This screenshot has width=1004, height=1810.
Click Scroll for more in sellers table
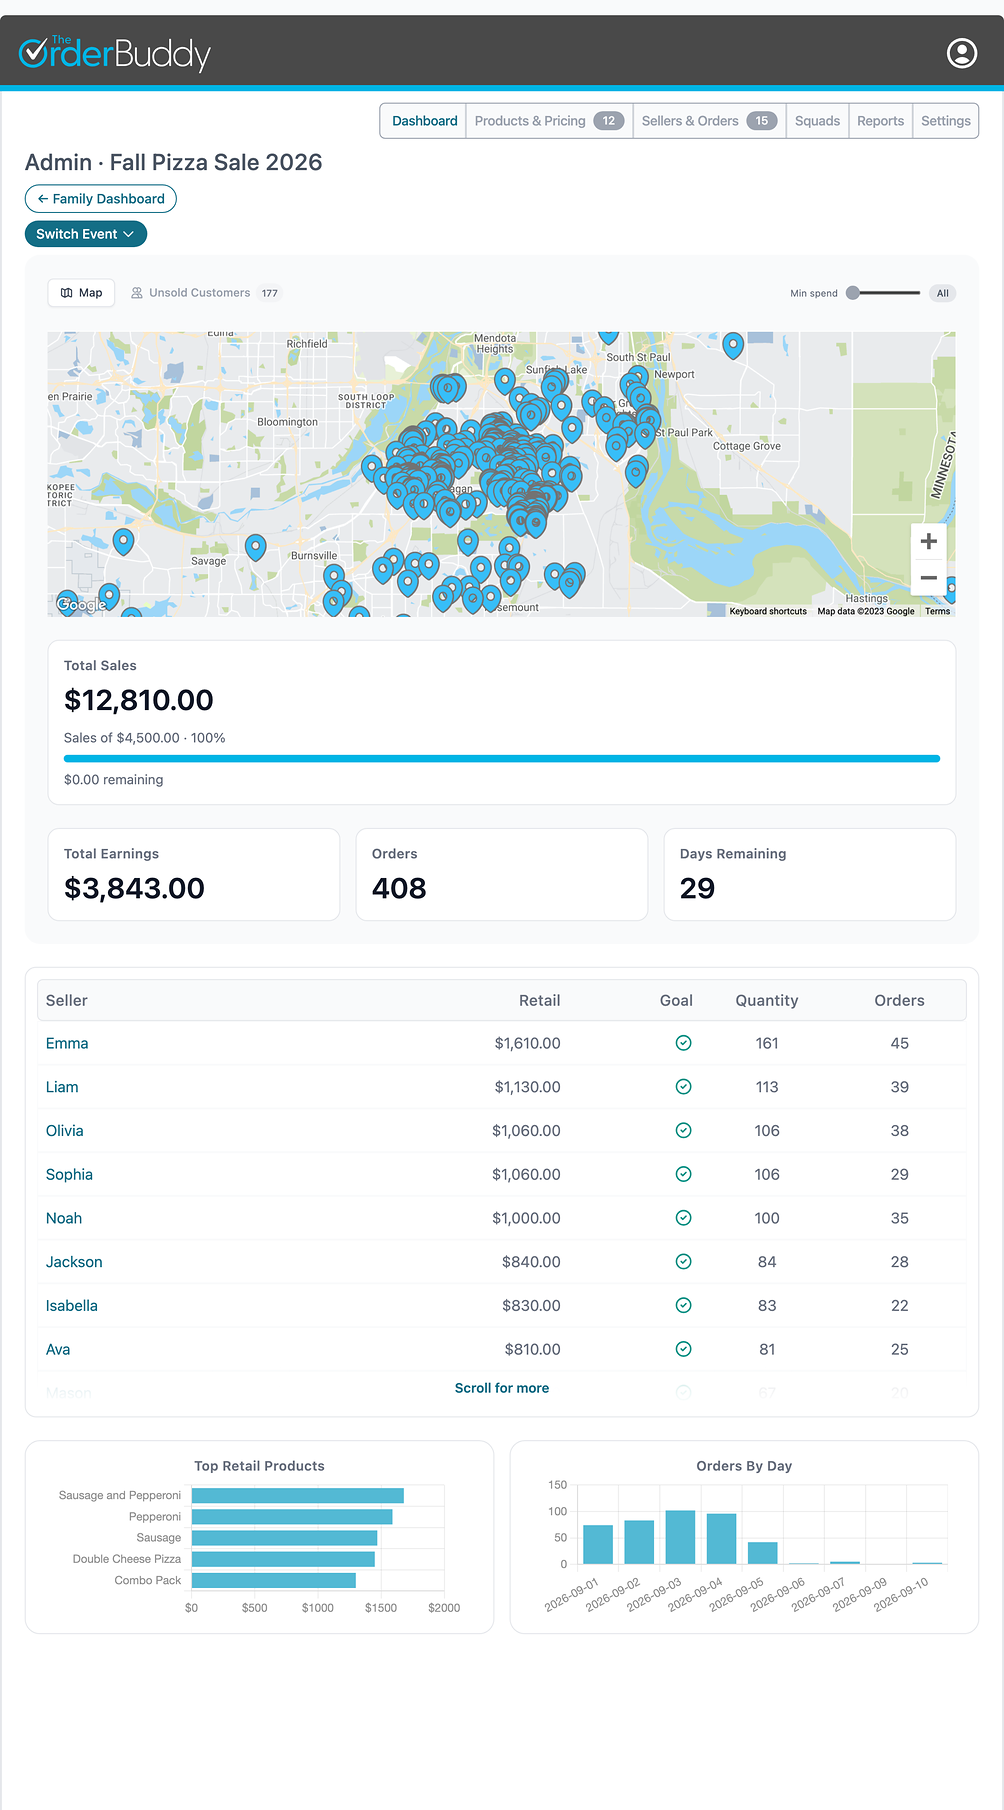pyautogui.click(x=502, y=1388)
